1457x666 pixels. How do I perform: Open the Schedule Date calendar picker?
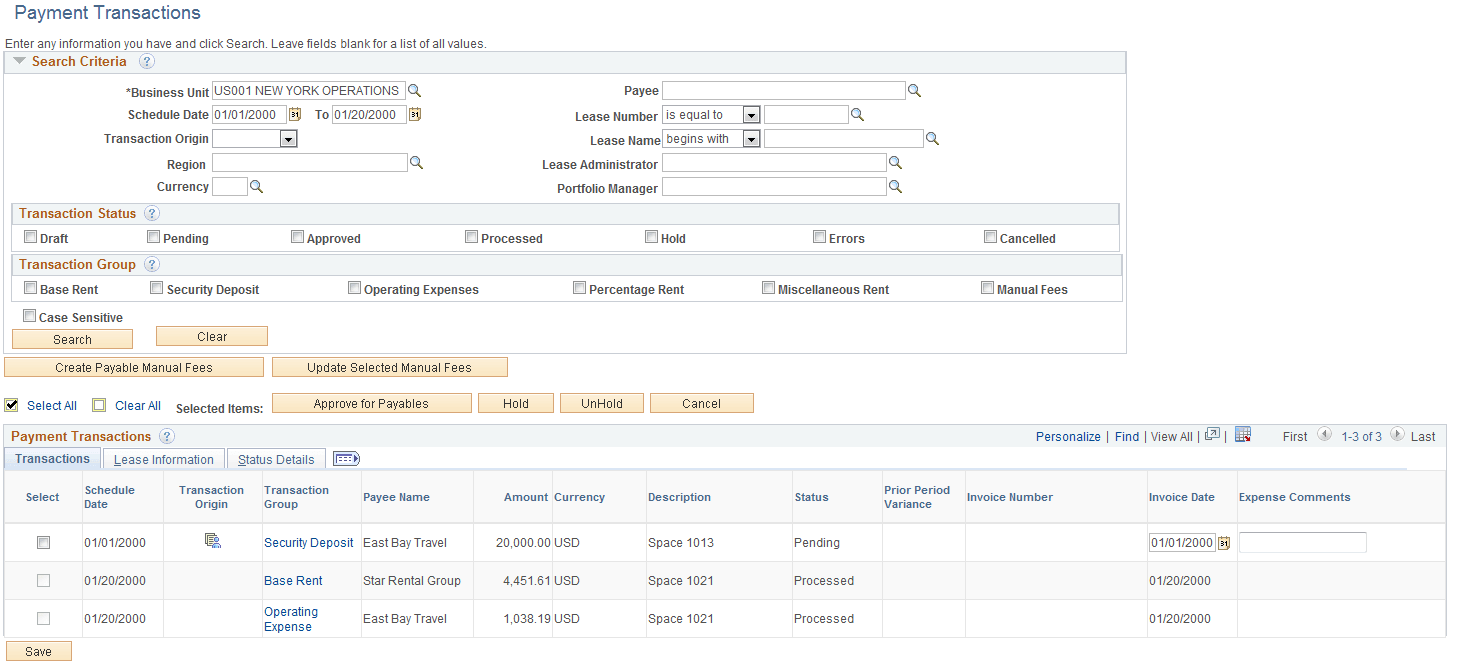point(294,114)
